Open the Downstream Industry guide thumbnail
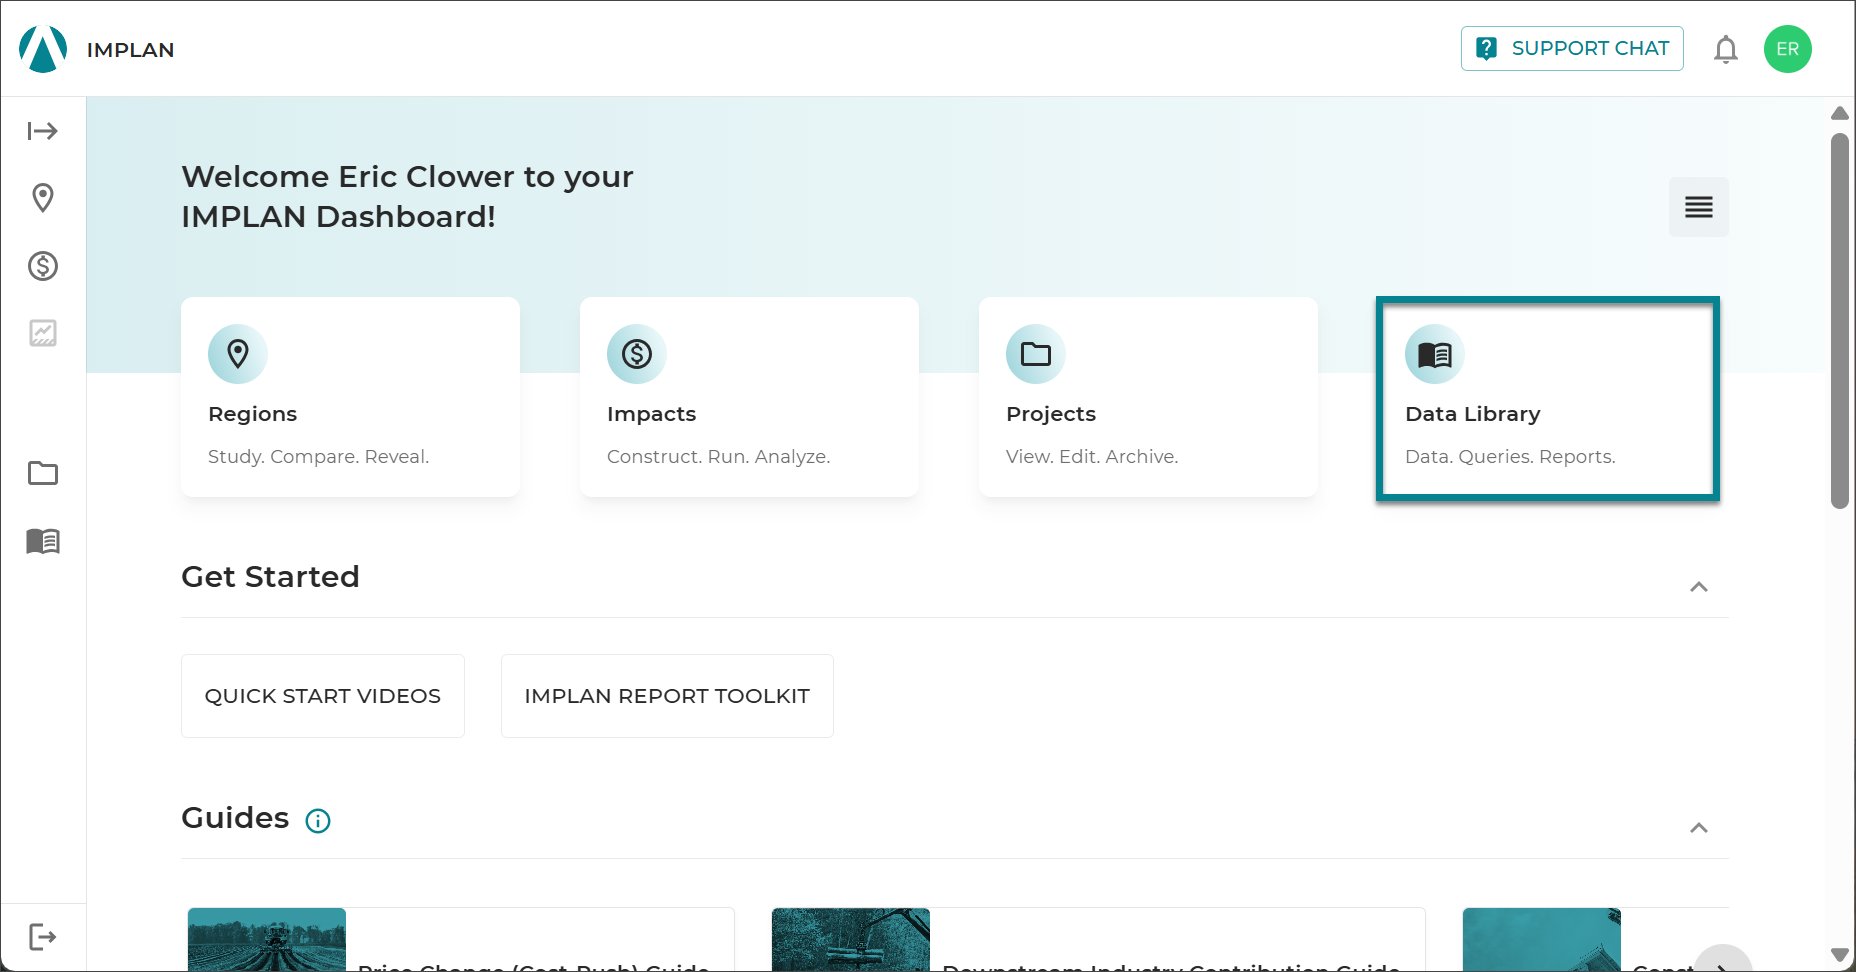This screenshot has width=1856, height=972. 851,939
